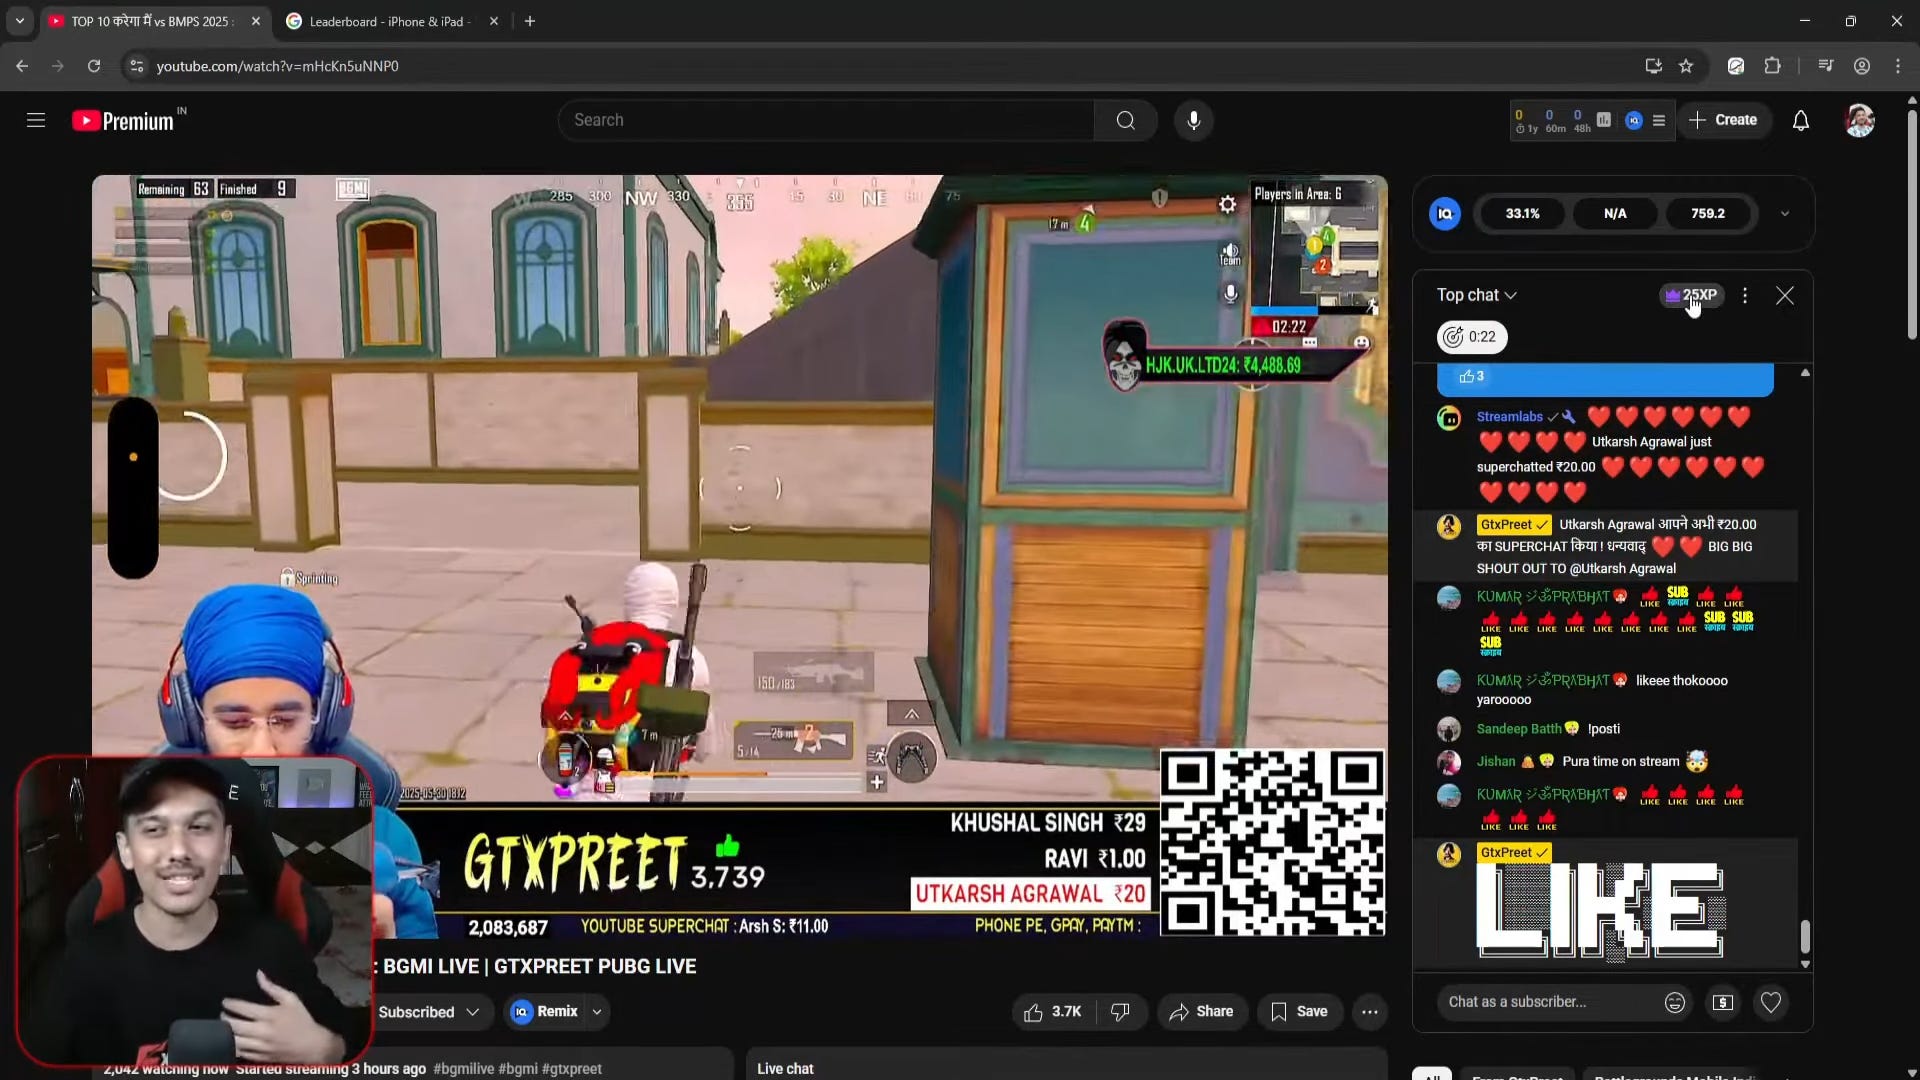Share this video
This screenshot has height=1080, width=1920.
click(x=1202, y=1012)
